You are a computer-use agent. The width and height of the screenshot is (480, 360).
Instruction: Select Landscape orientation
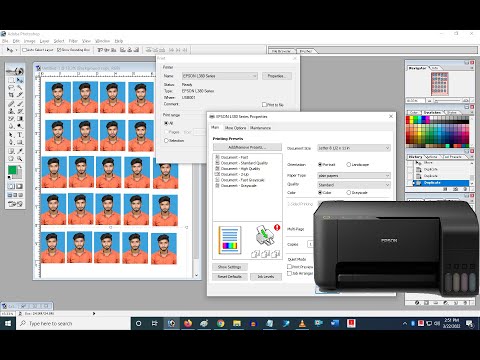[x=349, y=164]
